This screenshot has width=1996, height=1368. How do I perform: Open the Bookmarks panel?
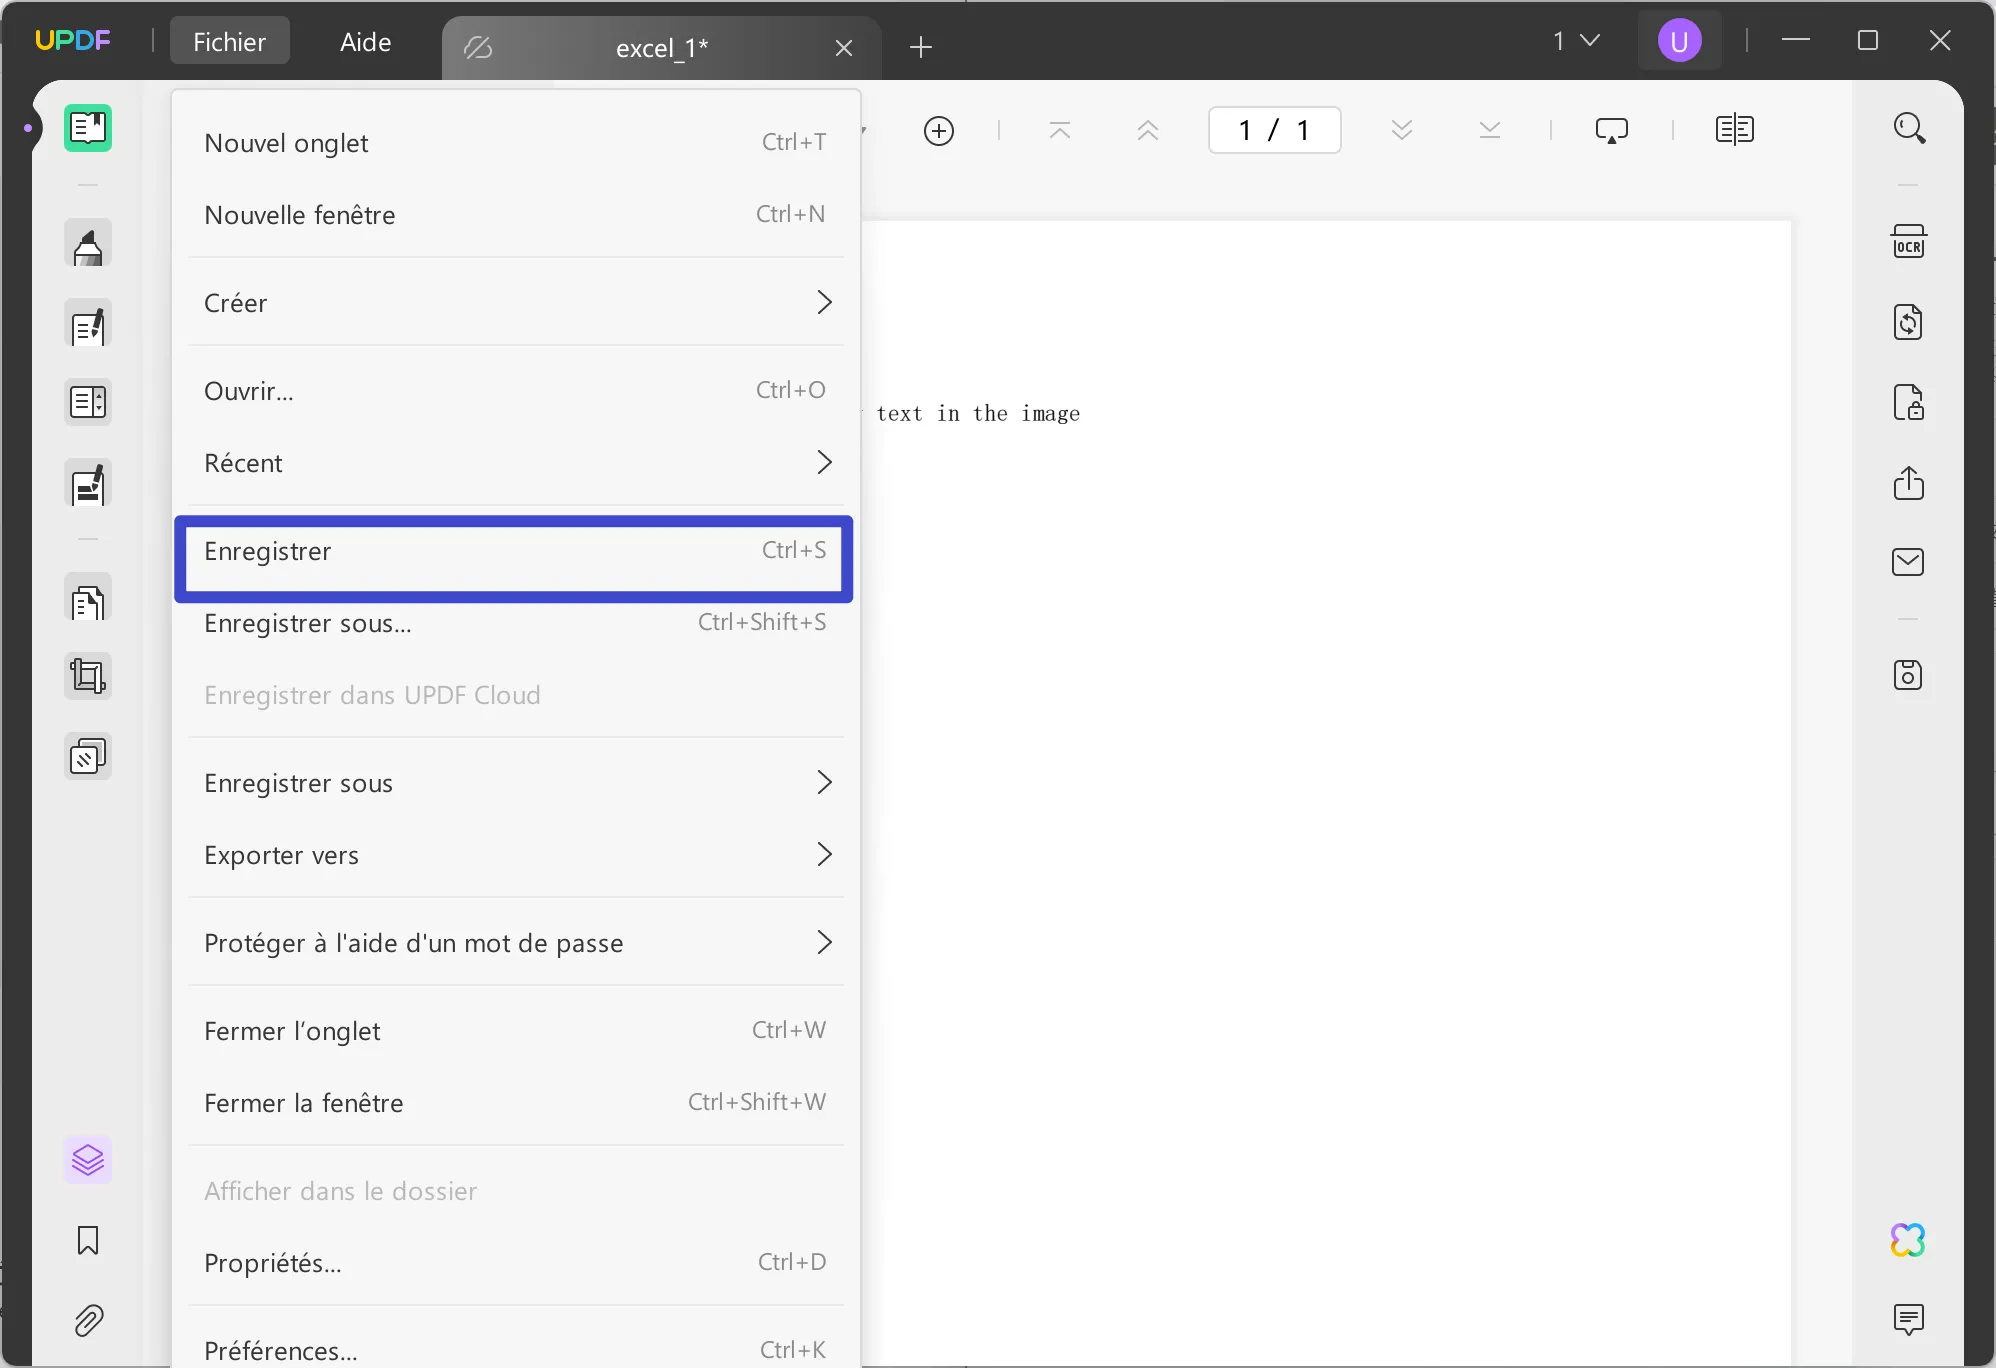(88, 1240)
